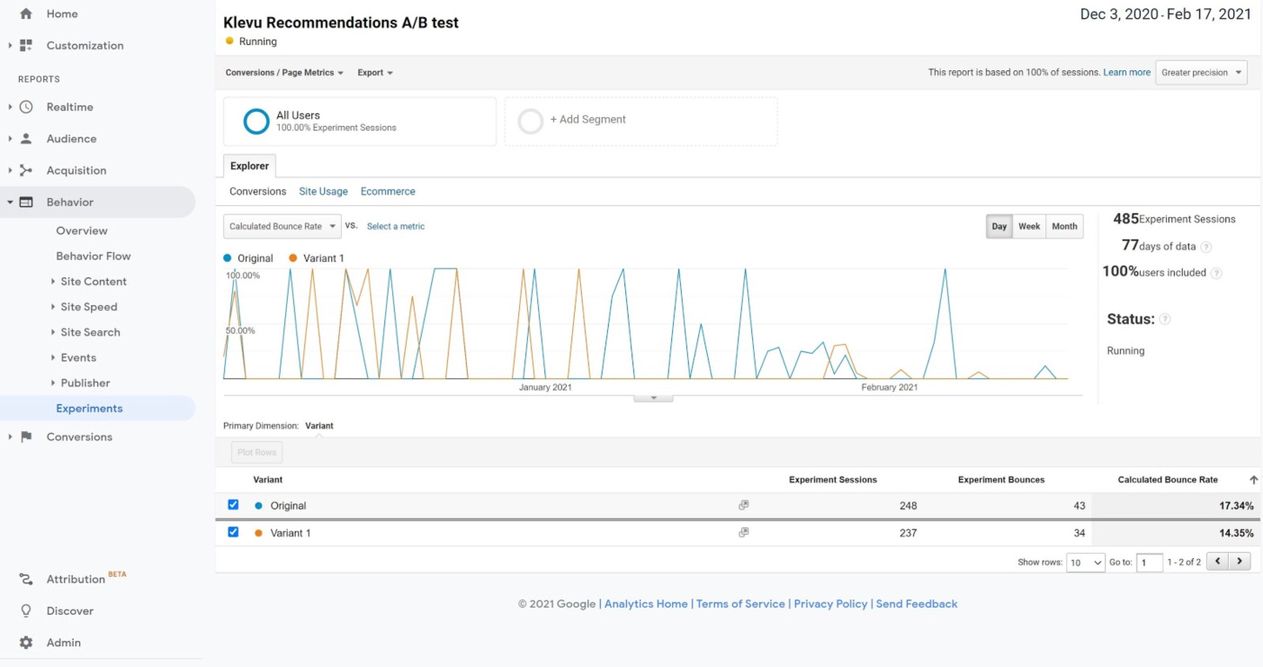Screen dimensions: 1263x667
Task: Go to the next table page arrow
Action: tap(1240, 561)
